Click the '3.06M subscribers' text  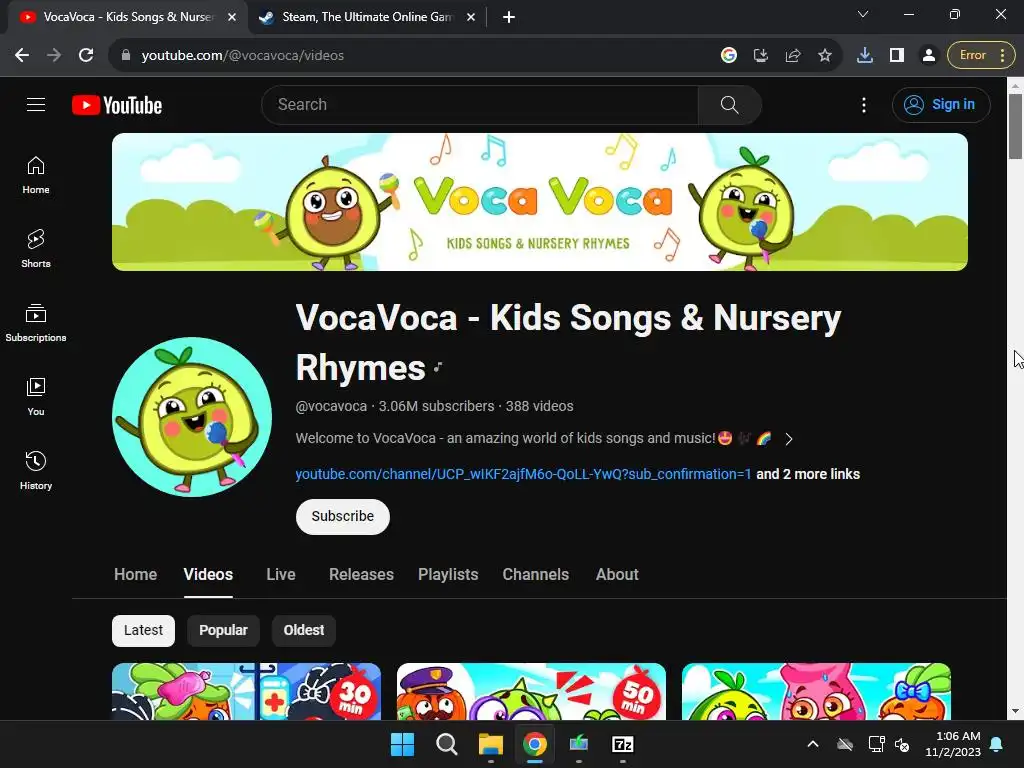[x=436, y=406]
